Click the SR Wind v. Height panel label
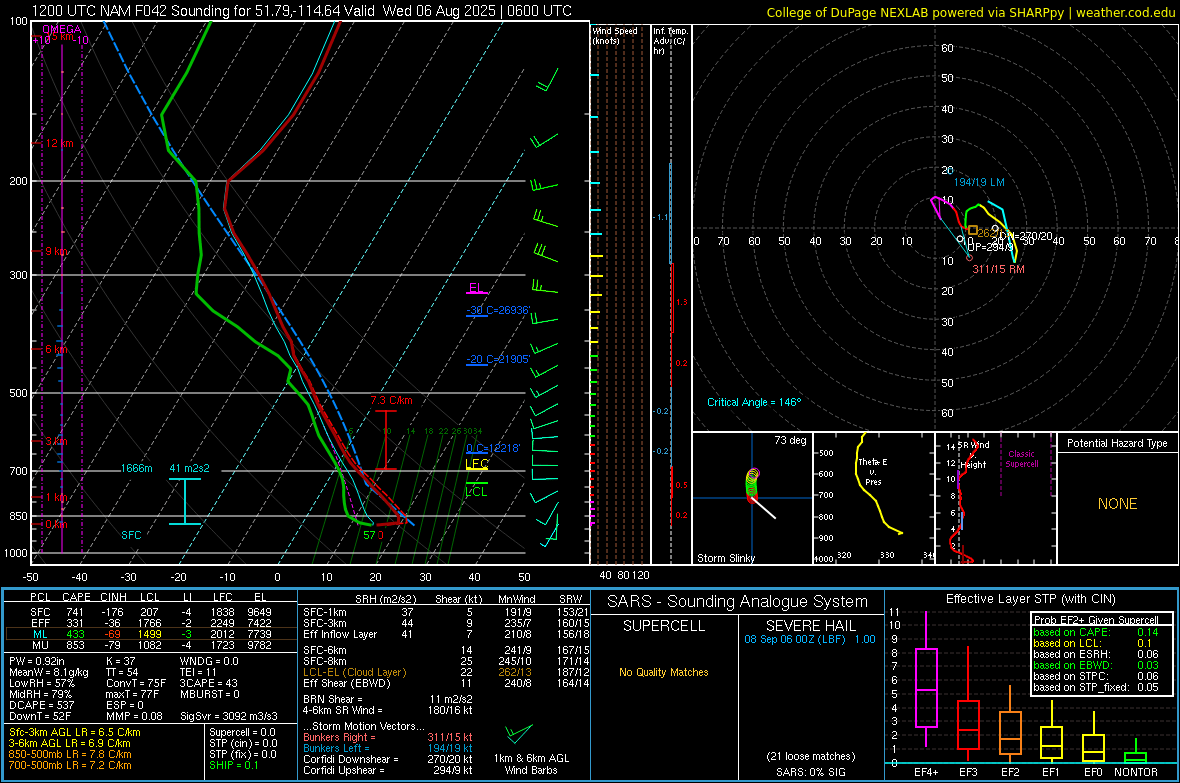 pyautogui.click(x=973, y=455)
